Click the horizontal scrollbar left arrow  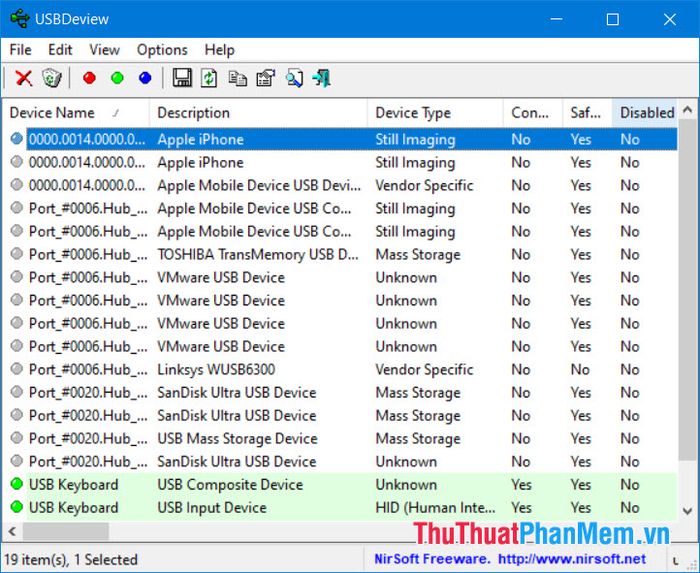click(12, 531)
